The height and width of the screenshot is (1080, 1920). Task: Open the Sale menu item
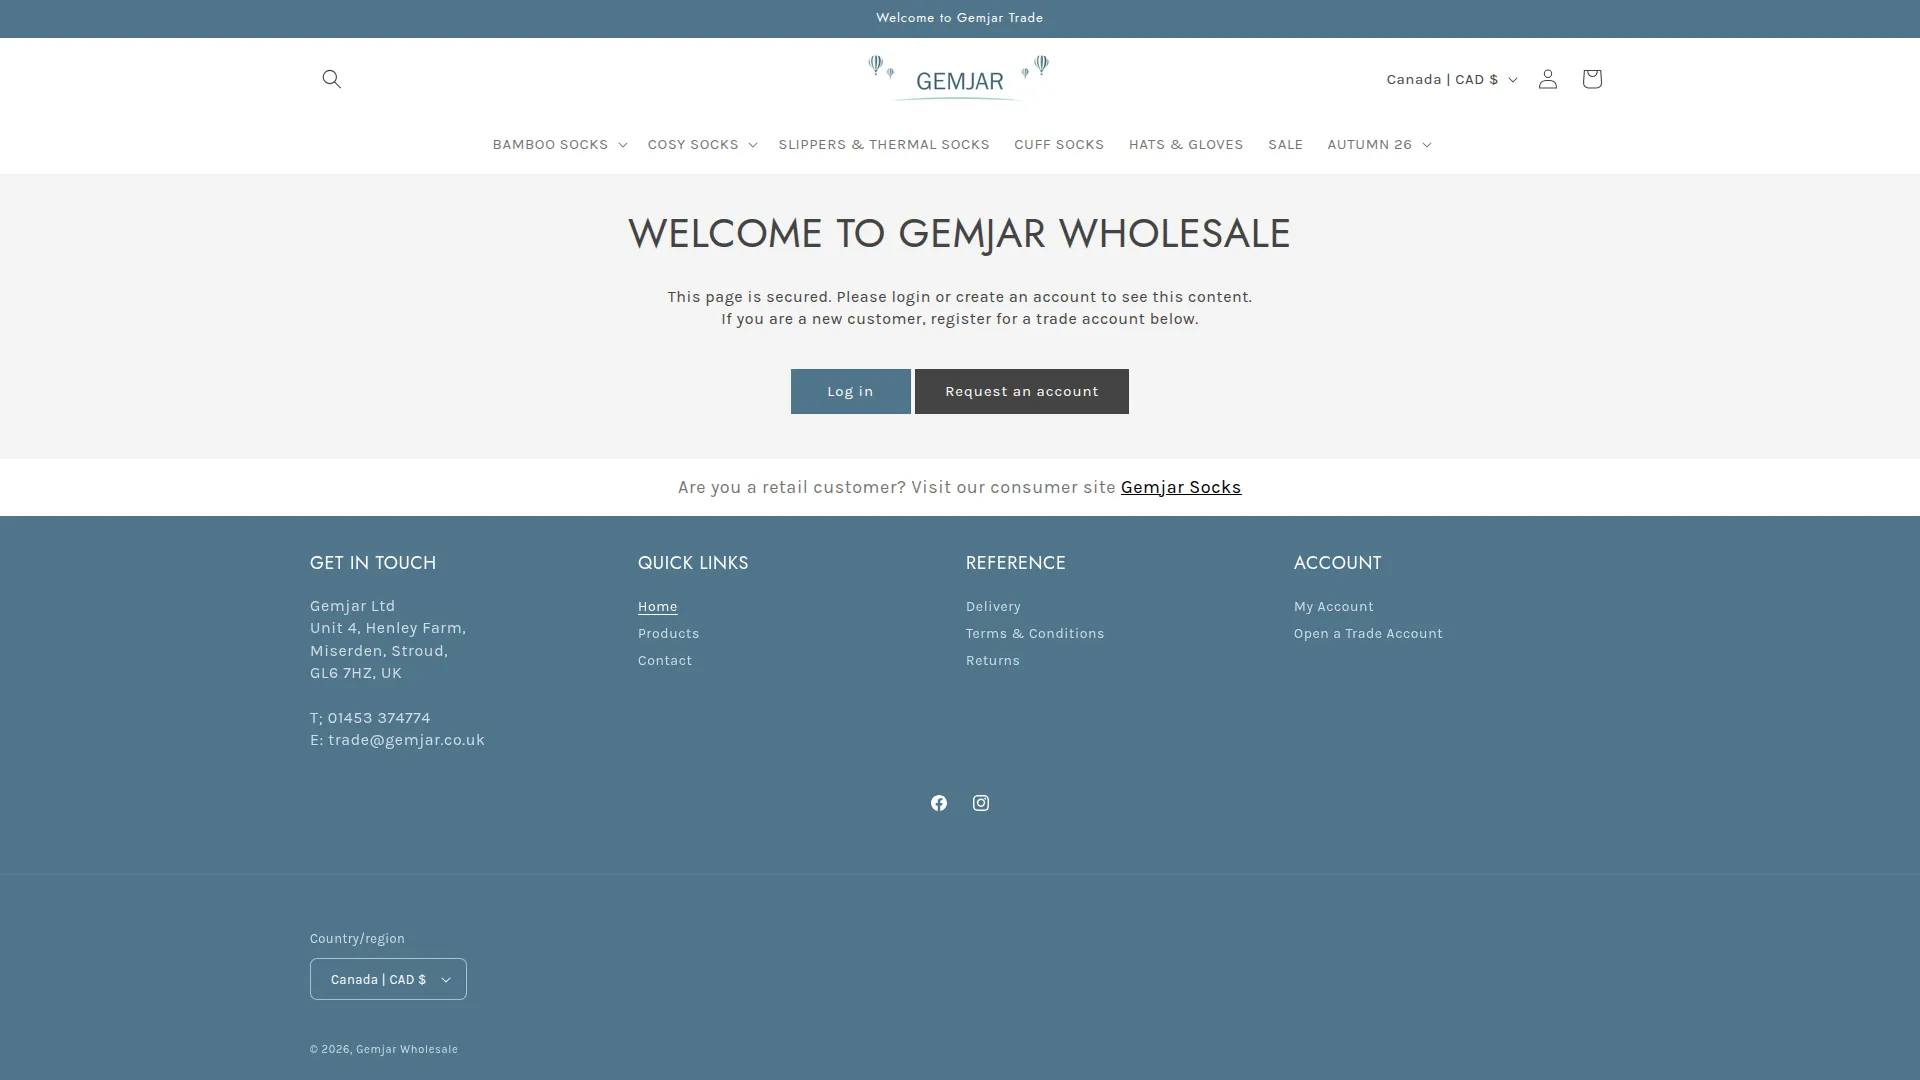coord(1285,144)
